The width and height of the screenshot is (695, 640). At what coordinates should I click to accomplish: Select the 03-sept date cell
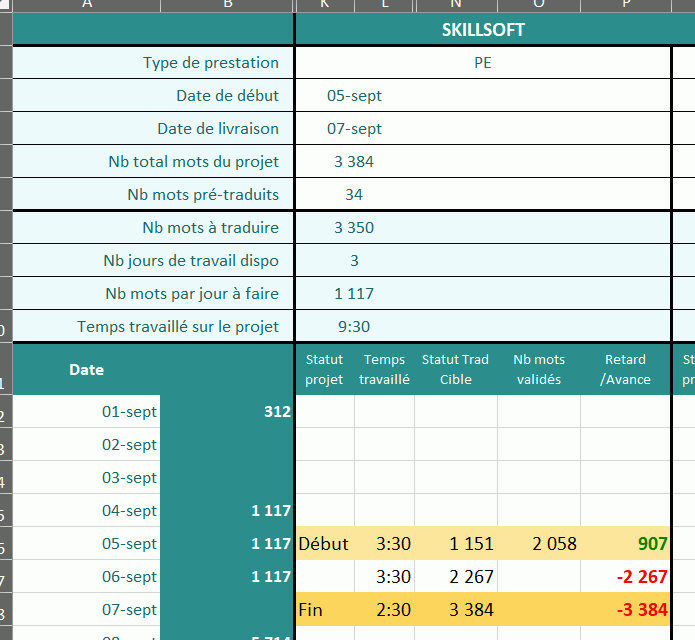[86, 477]
